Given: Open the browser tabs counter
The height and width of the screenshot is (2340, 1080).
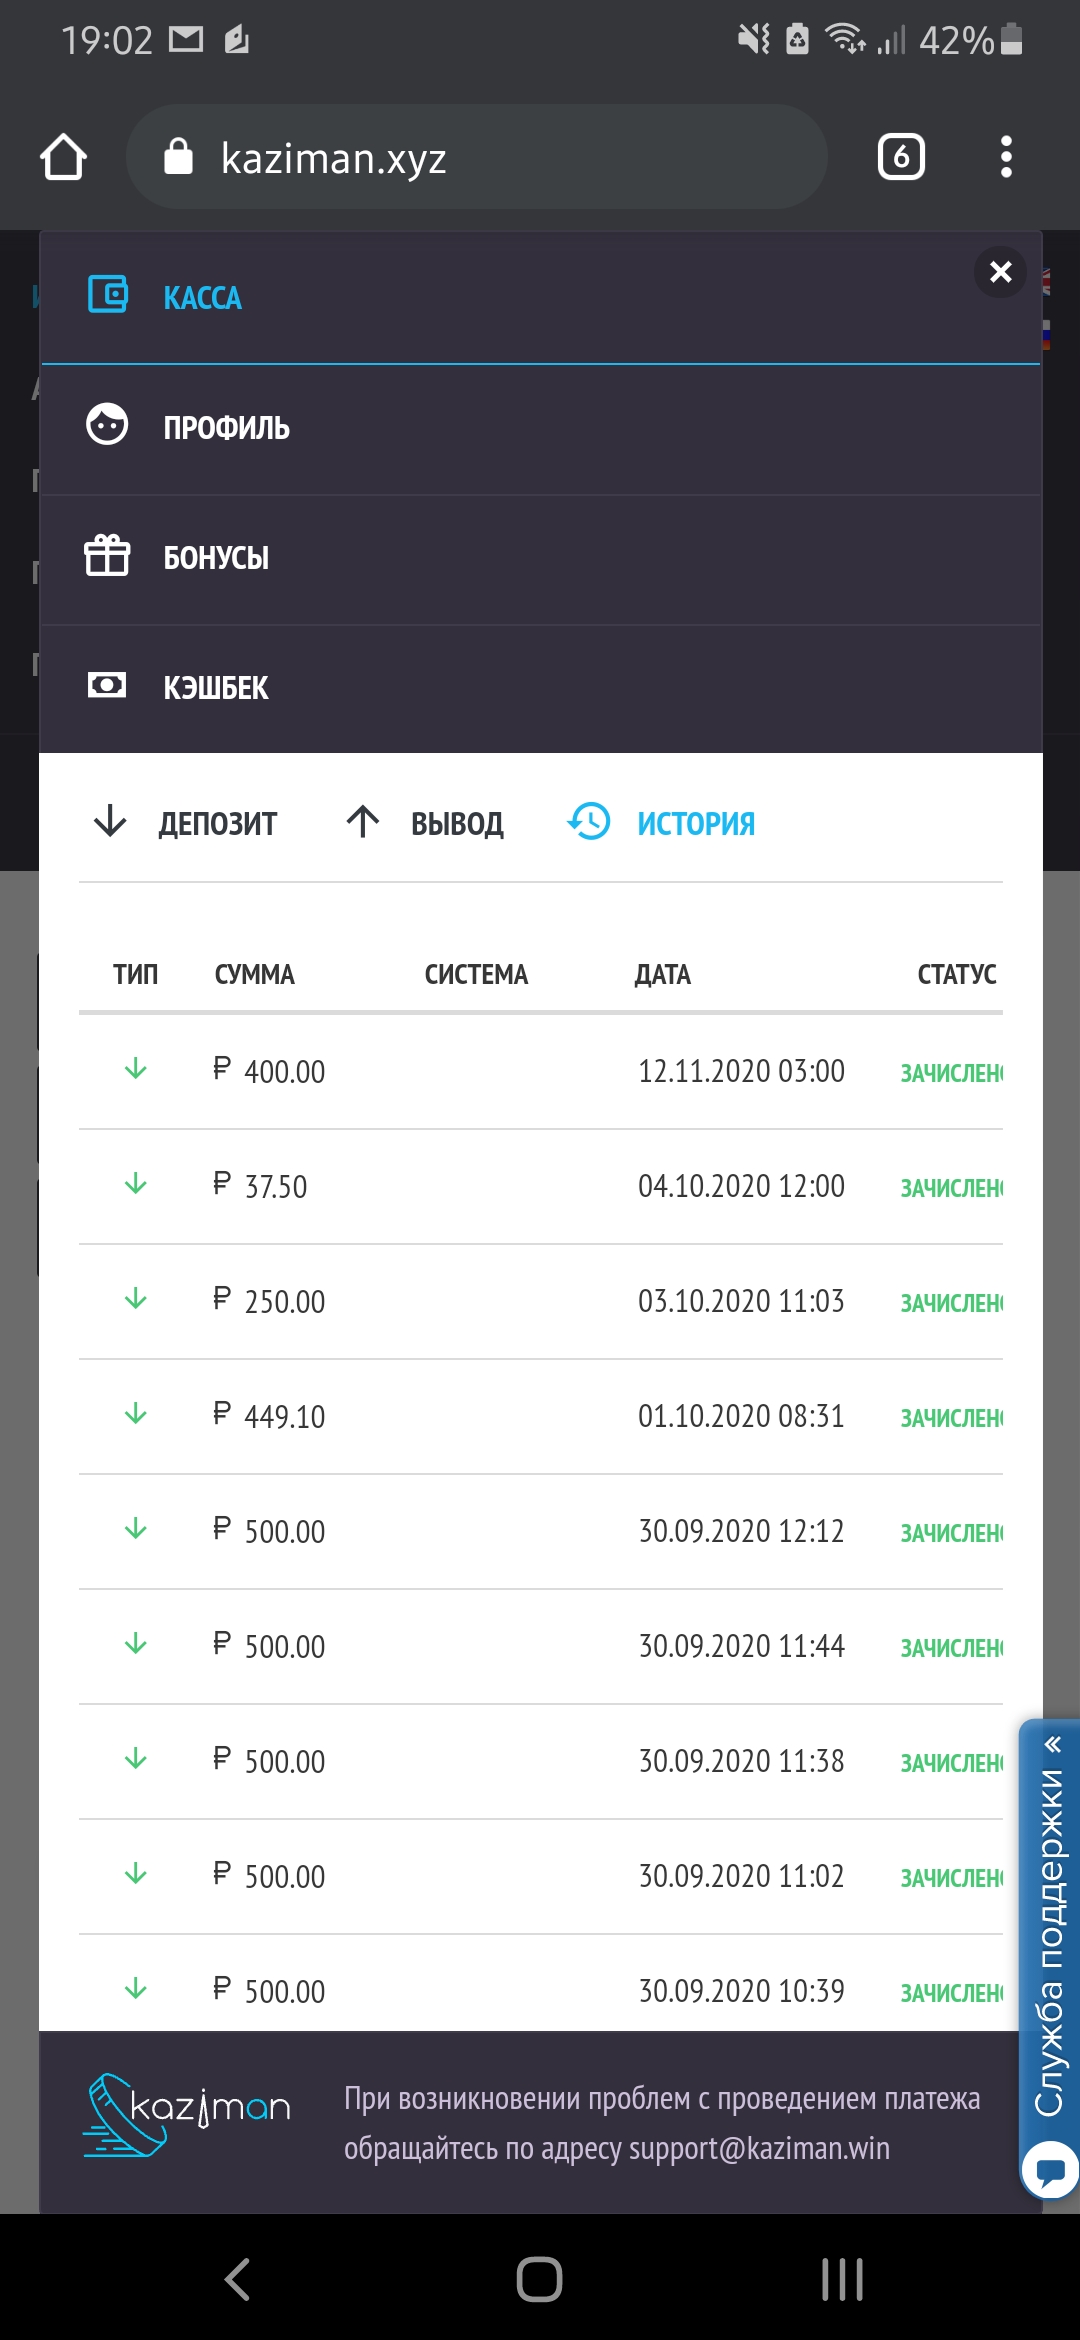Looking at the screenshot, I should [900, 157].
